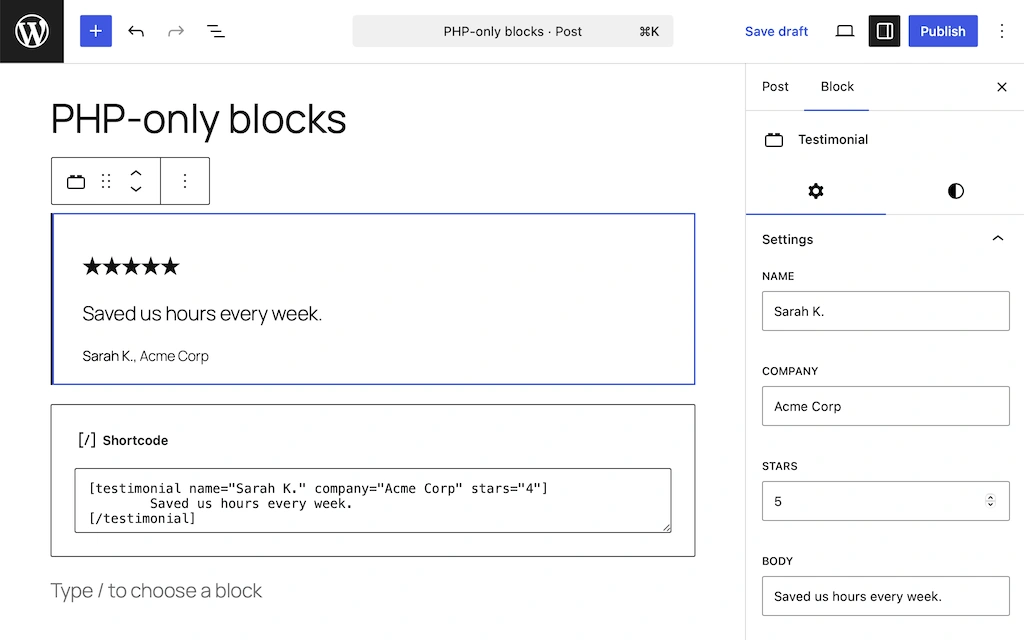Viewport: 1024px width, 640px height.
Task: Click the block drag handle icon
Action: [106, 181]
